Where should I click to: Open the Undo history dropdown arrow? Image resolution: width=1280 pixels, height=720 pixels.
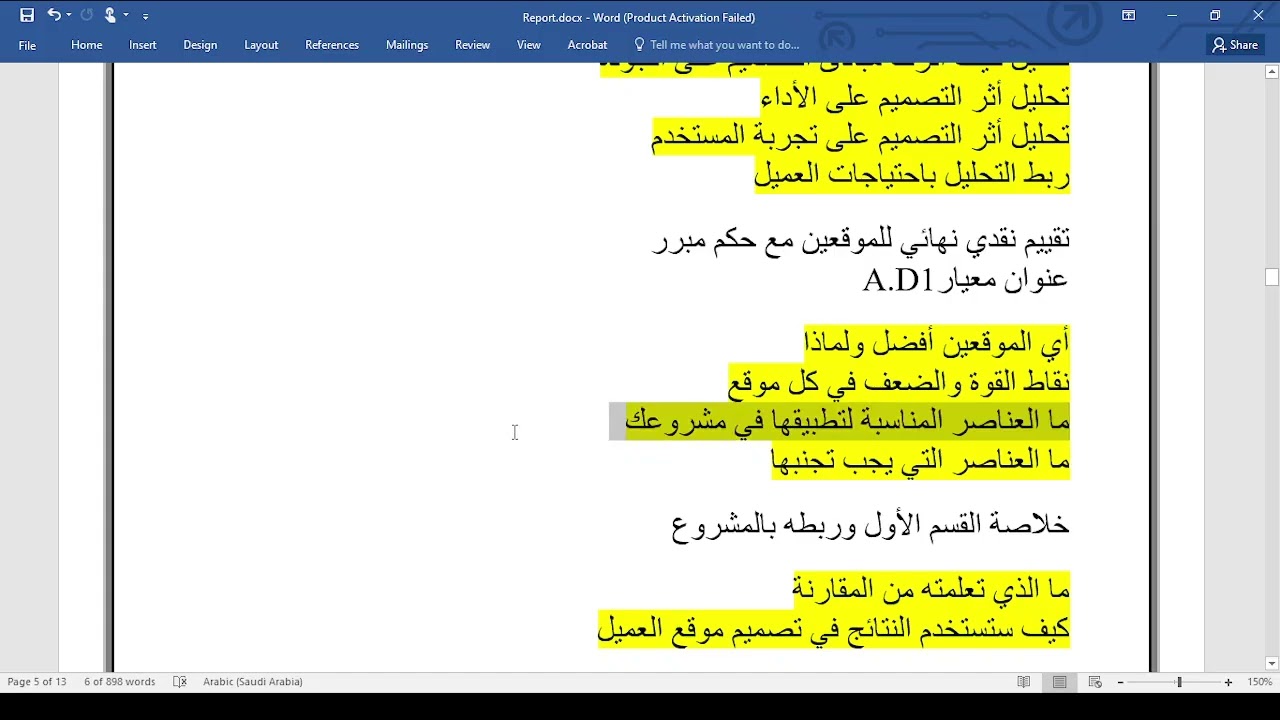tap(69, 16)
